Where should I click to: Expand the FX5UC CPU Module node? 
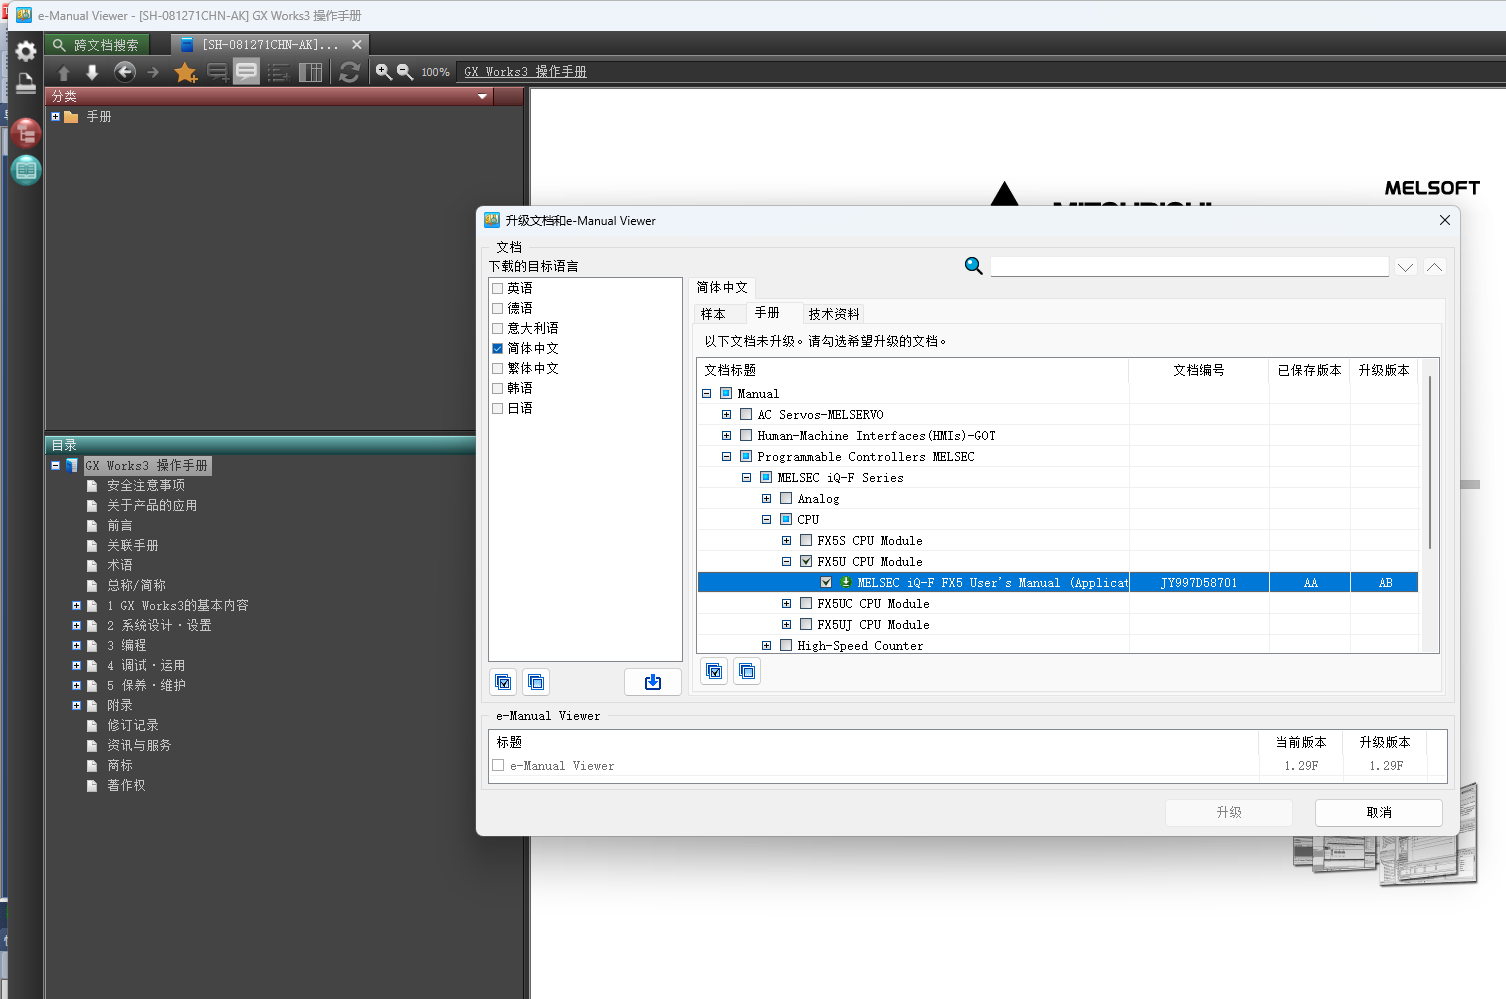click(x=786, y=603)
